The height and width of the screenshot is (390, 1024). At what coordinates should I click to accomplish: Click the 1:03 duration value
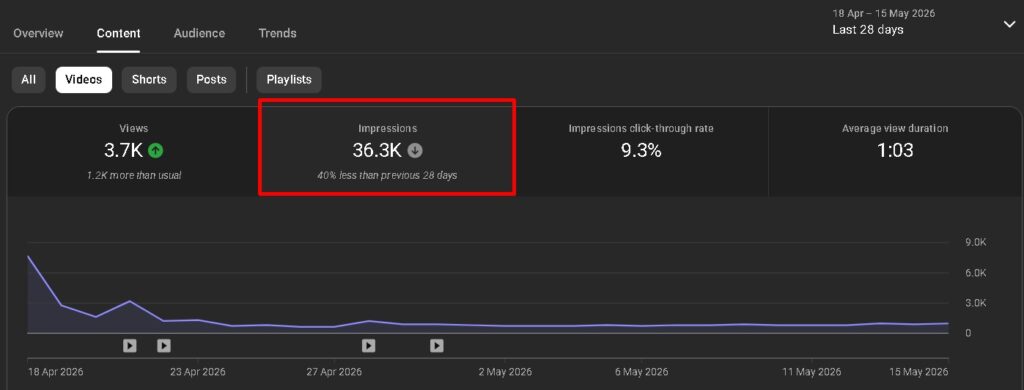(x=895, y=151)
